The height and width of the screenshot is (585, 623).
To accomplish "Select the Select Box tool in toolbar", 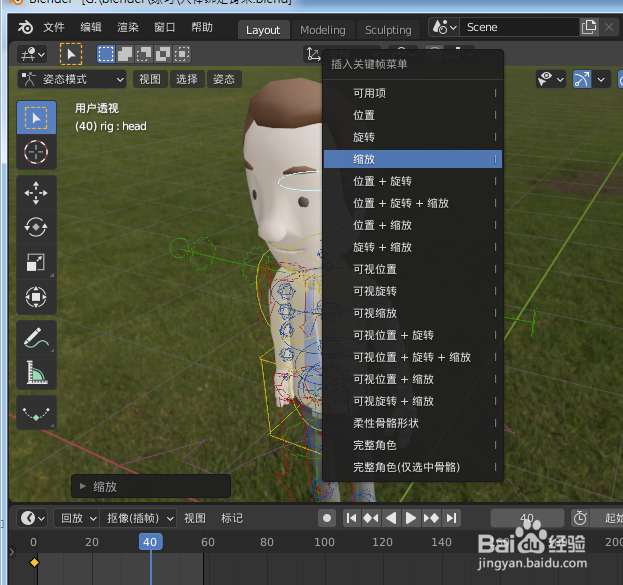I will (36, 118).
